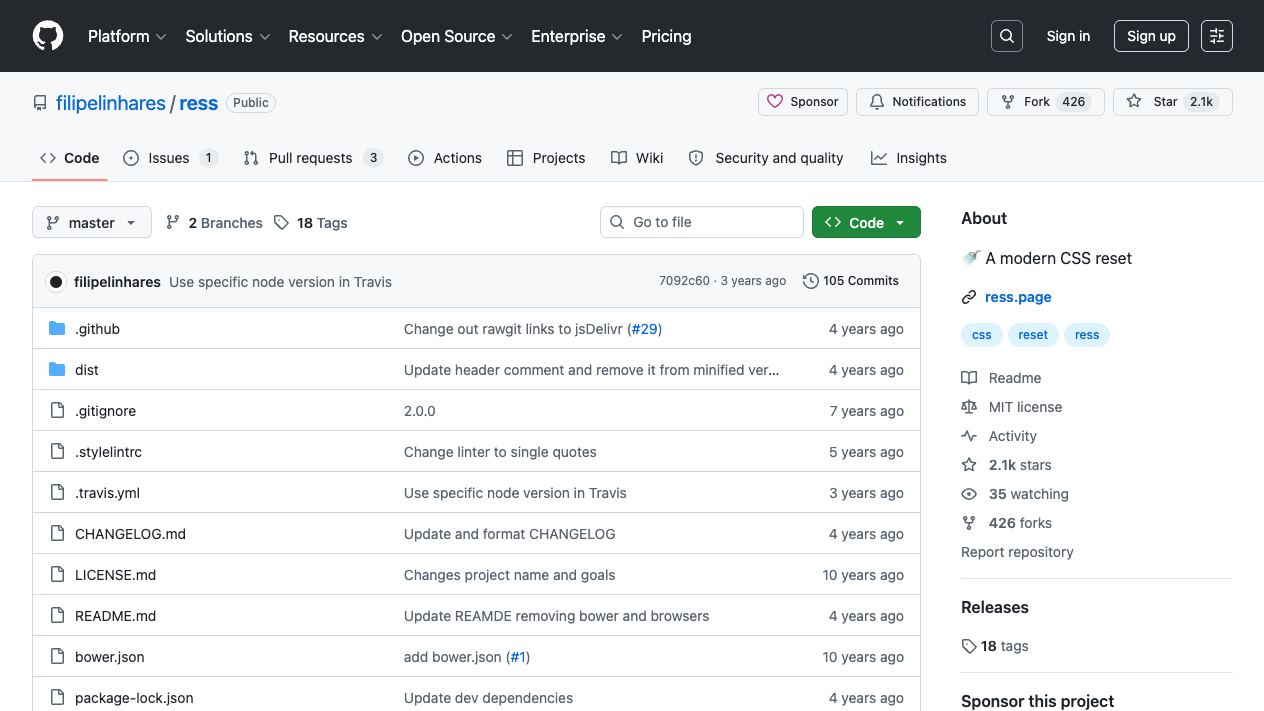Click the file icon beside .travis.yml
This screenshot has height=711, width=1264.
[57, 493]
